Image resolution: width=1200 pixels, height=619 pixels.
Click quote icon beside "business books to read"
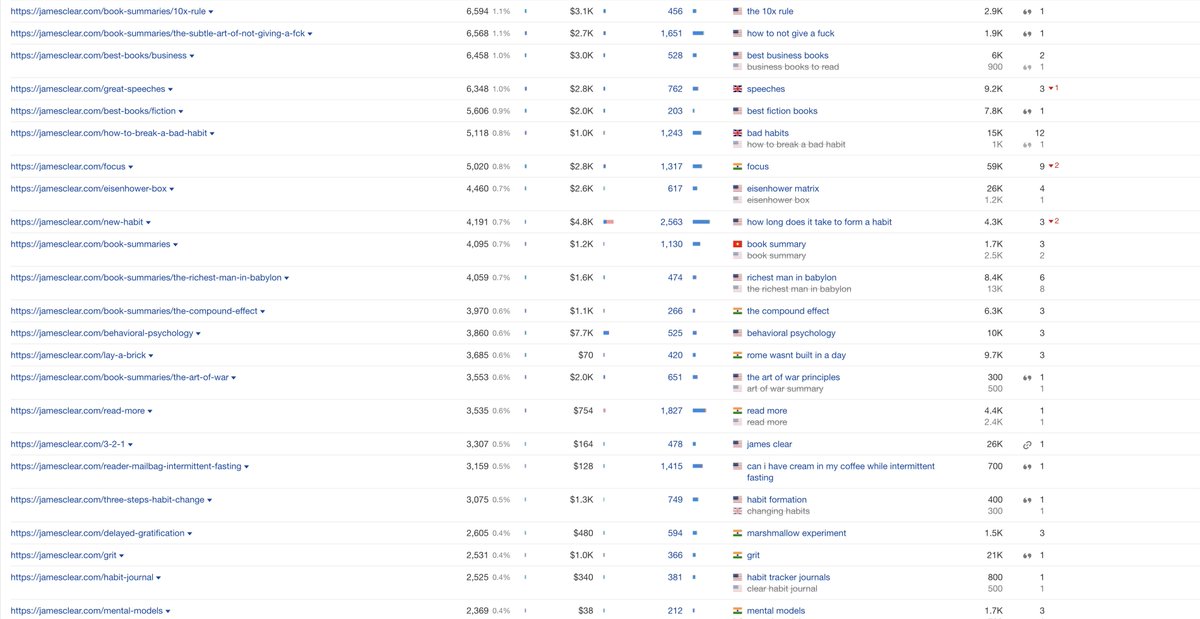(1026, 67)
